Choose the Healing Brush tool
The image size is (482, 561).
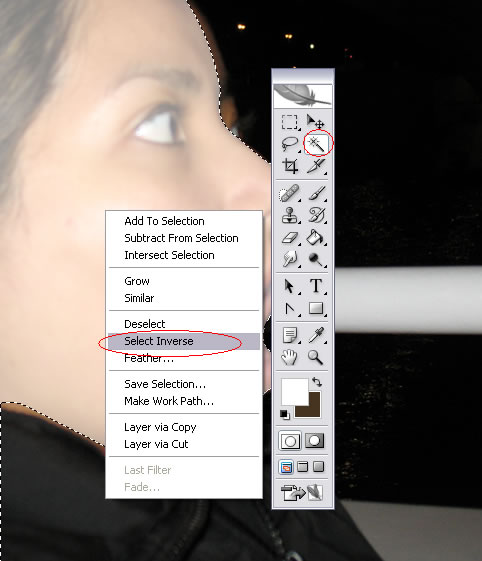click(289, 193)
